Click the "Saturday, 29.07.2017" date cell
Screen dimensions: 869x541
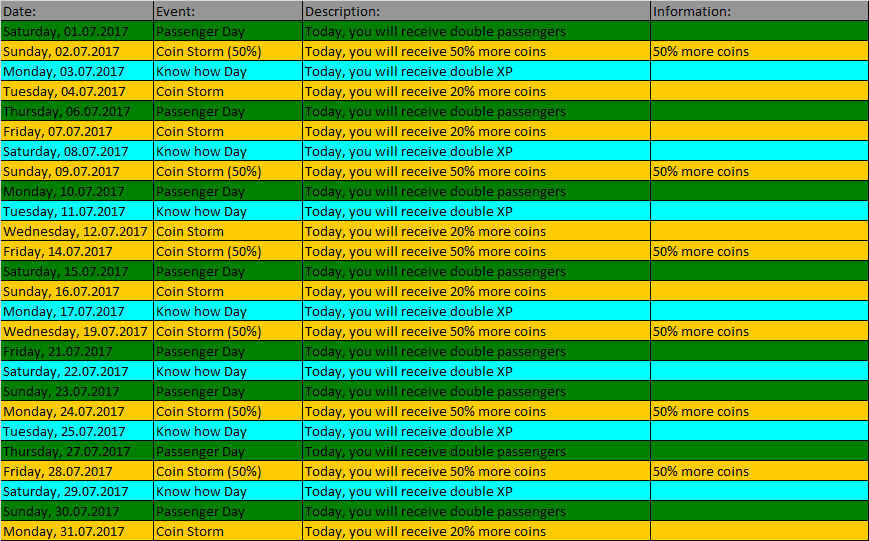77,491
